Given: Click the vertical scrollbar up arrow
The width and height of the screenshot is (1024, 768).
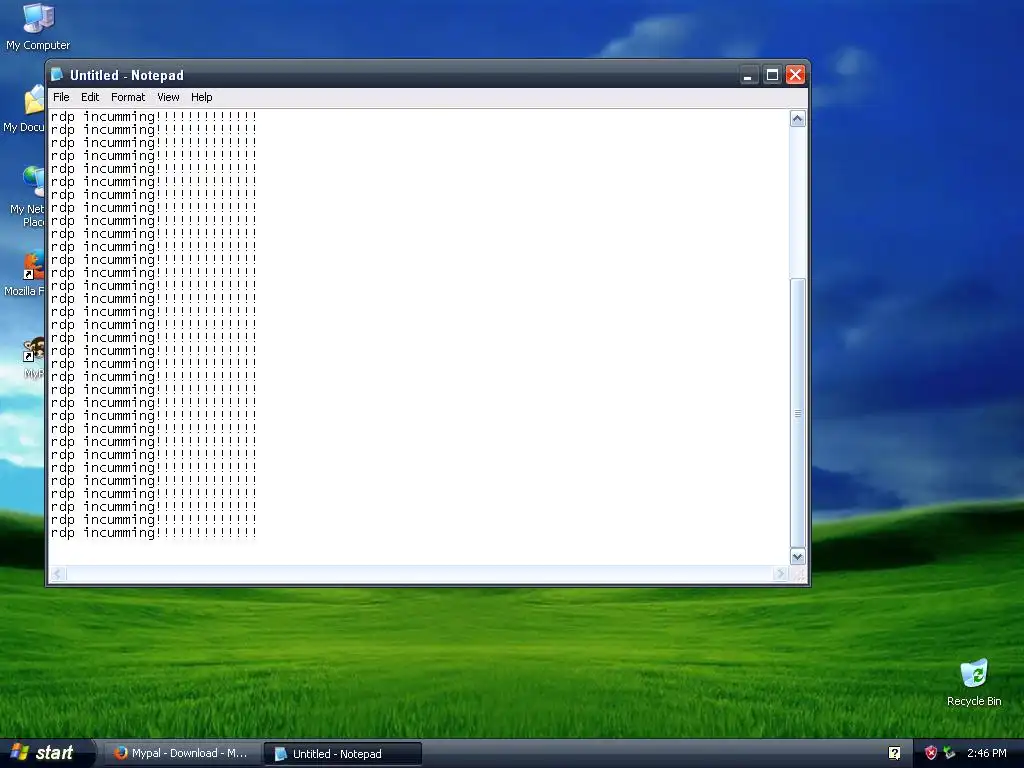Looking at the screenshot, I should [x=797, y=119].
